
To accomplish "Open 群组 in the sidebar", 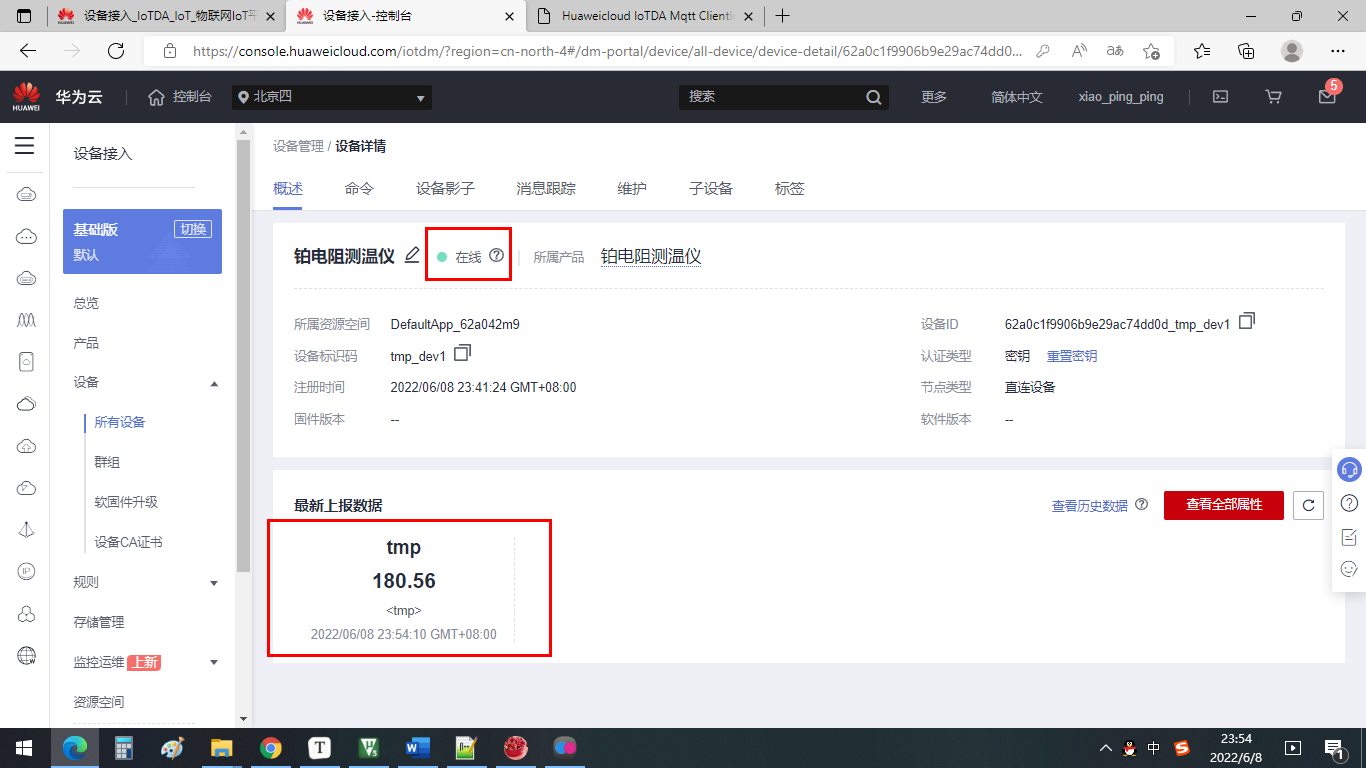I will click(x=107, y=462).
